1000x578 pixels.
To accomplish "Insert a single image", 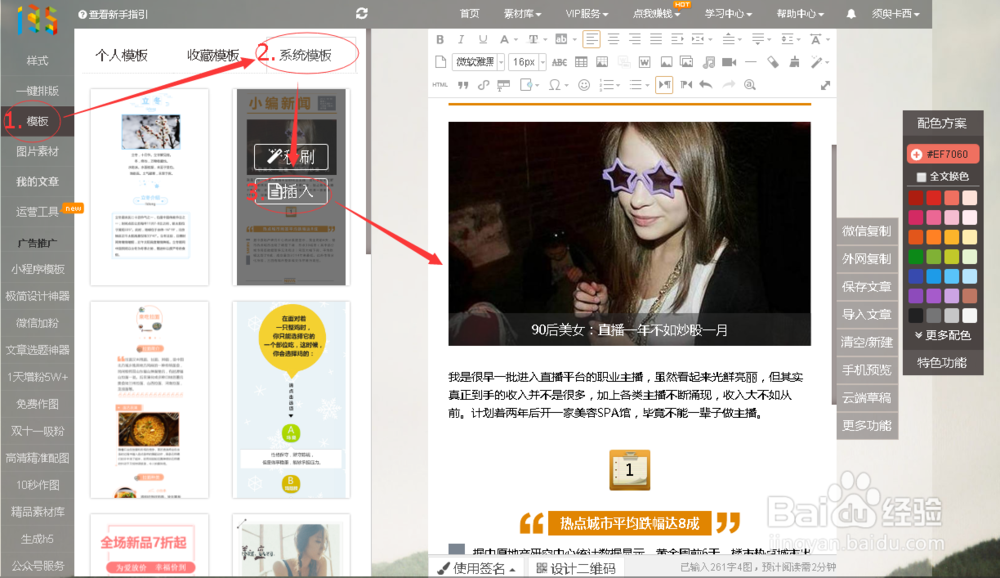I will click(x=666, y=62).
